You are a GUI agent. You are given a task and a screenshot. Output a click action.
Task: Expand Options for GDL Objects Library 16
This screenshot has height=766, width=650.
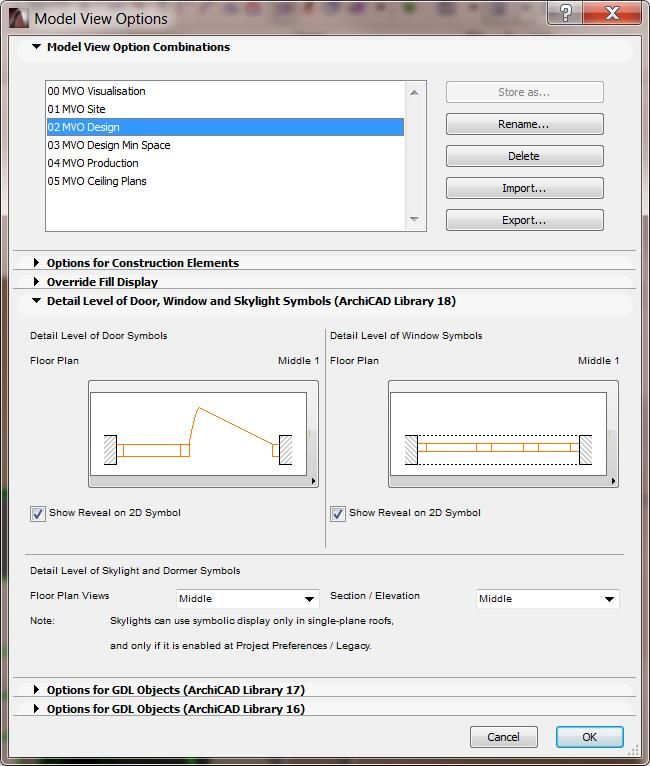tap(36, 709)
